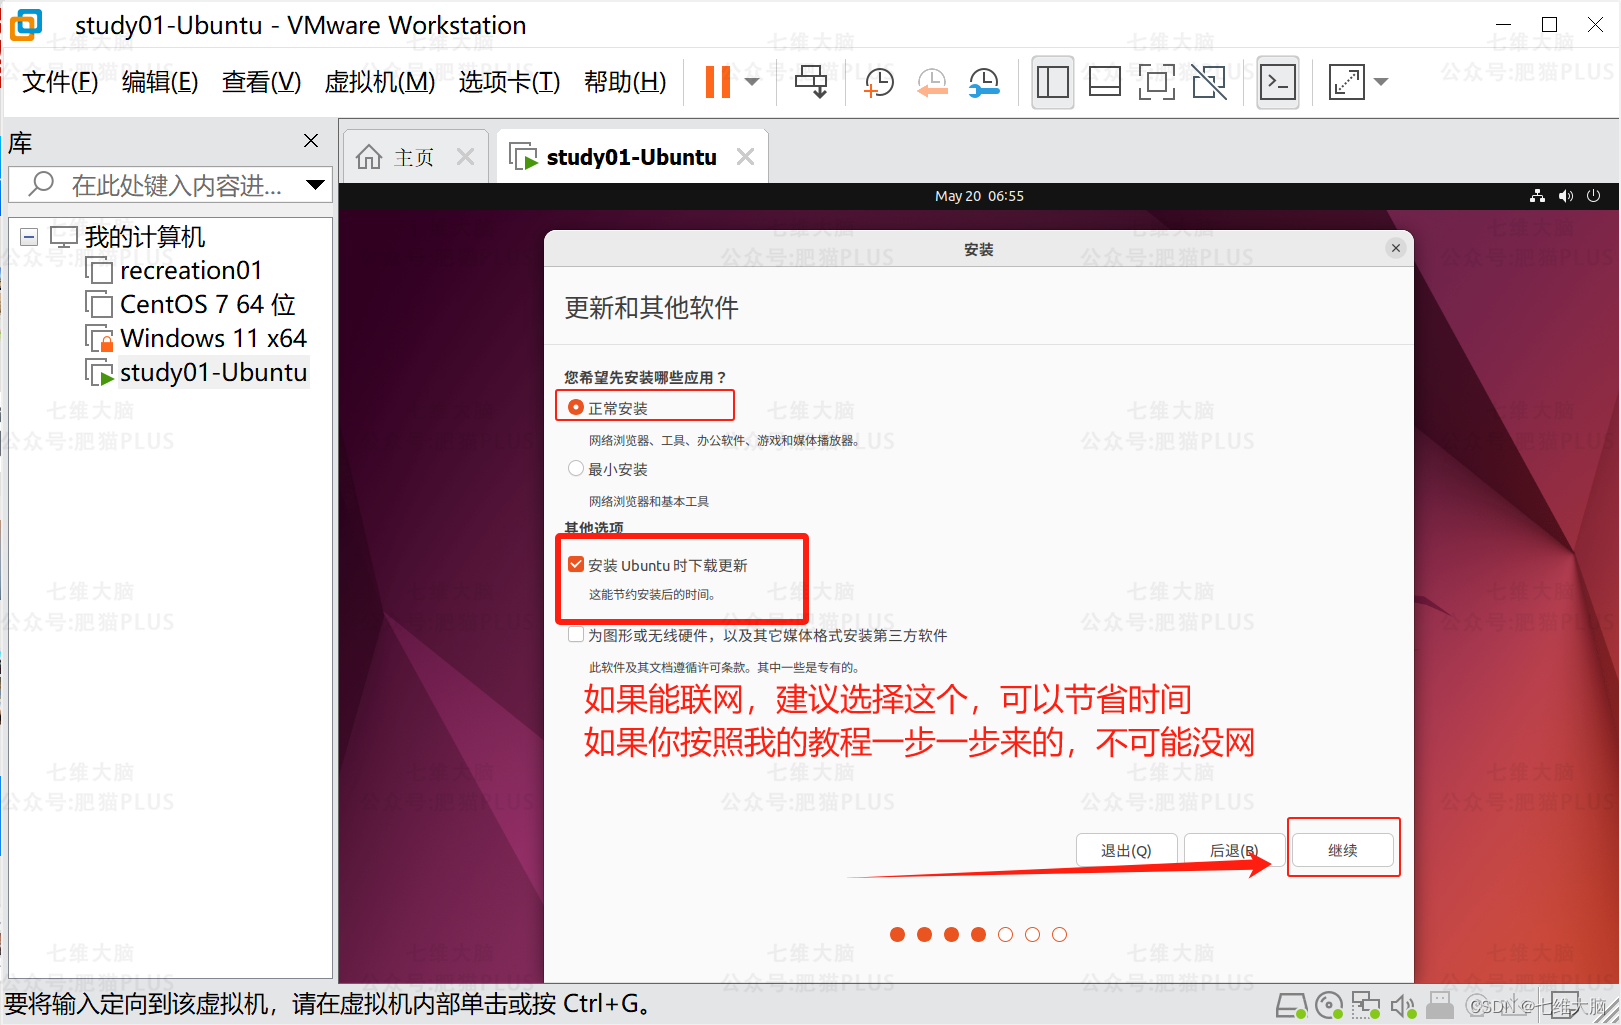Screen dimensions: 1621x1025
Task: Click the hard disk device status icon
Action: pyautogui.click(x=1292, y=1005)
